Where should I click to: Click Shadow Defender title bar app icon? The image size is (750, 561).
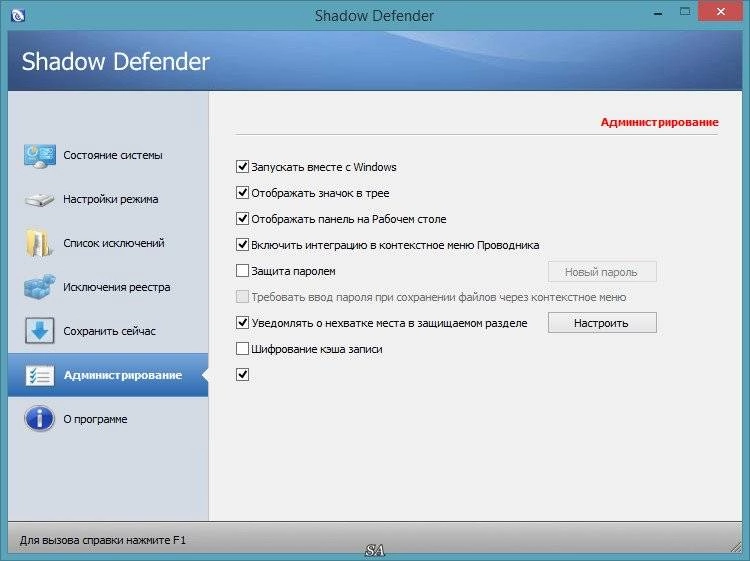(18, 16)
